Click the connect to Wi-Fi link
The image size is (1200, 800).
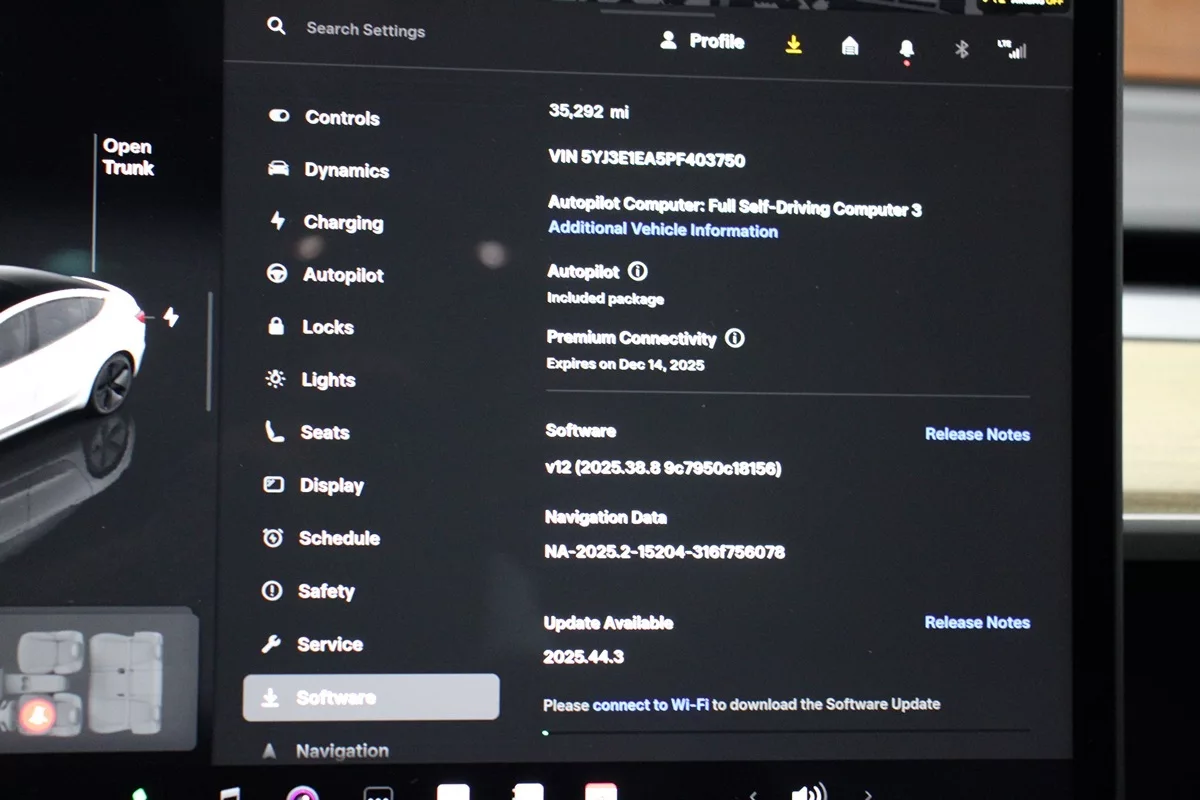coord(649,704)
